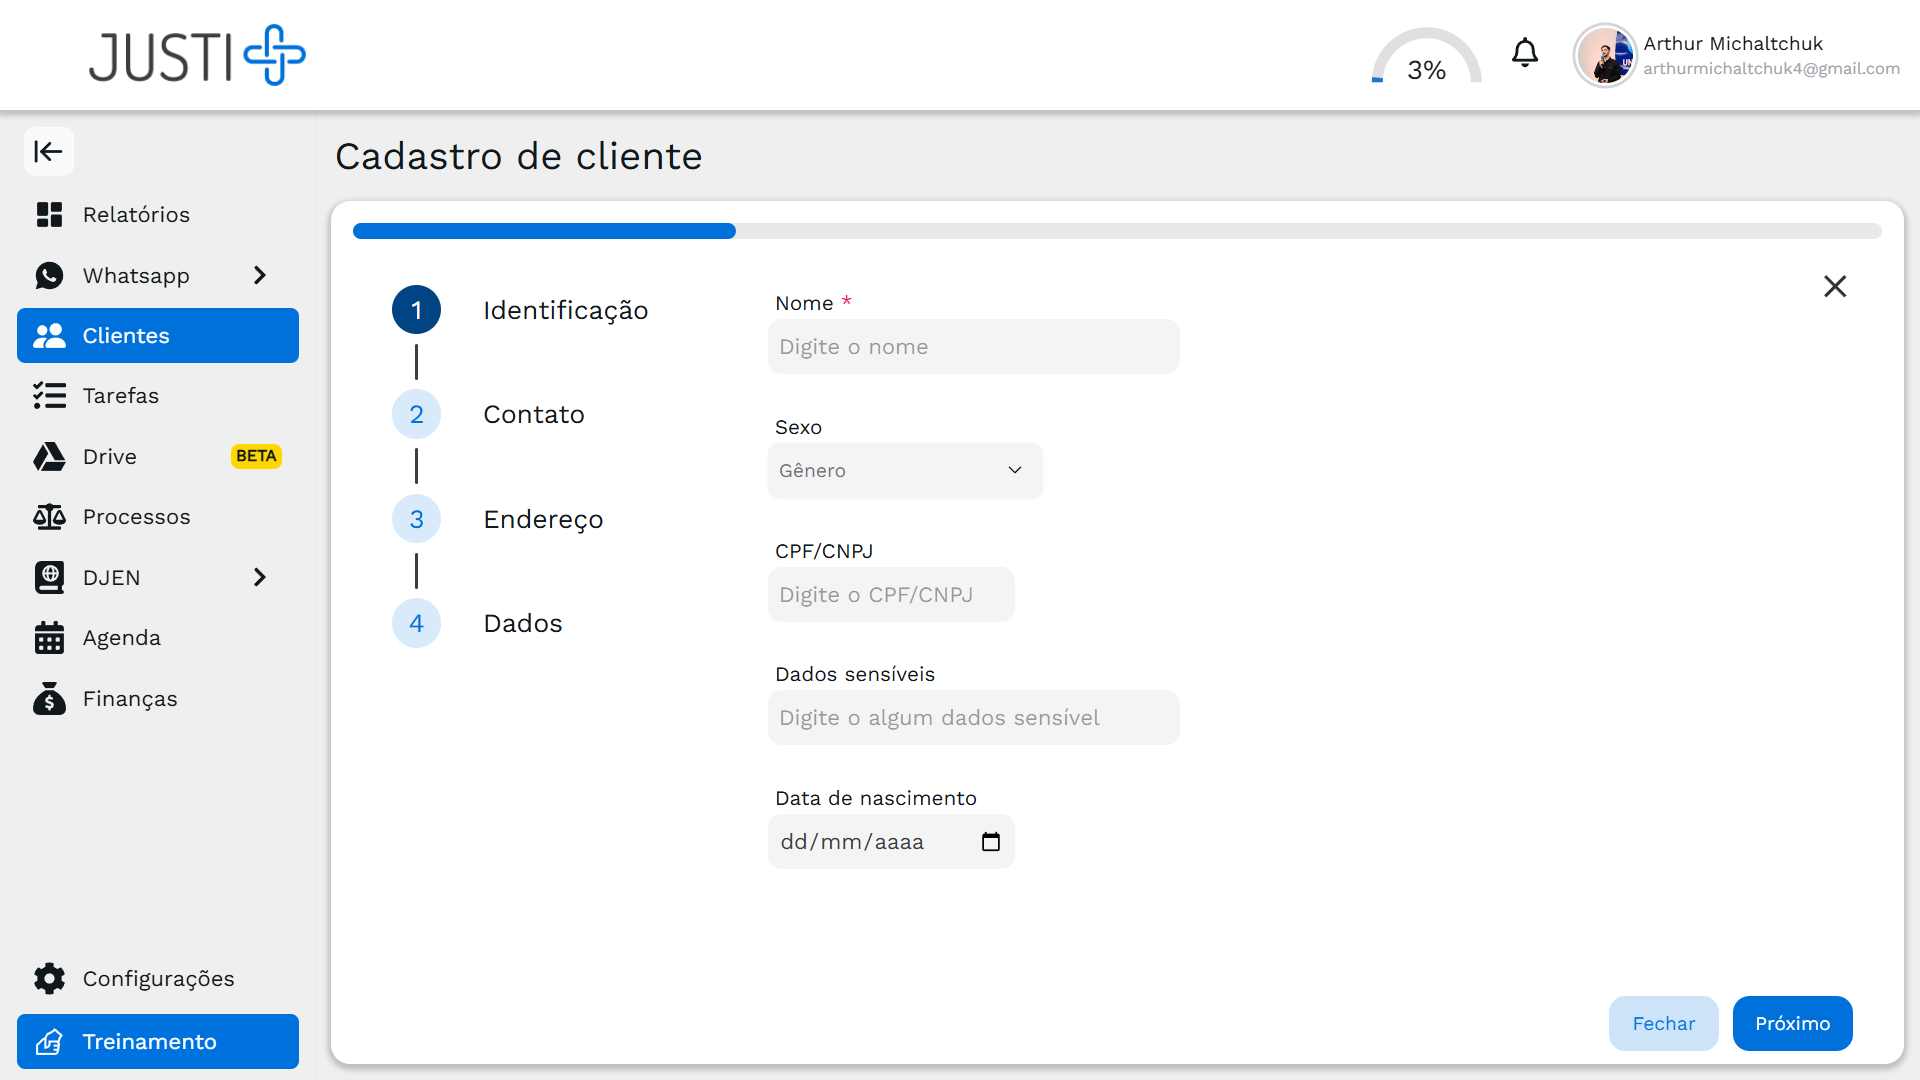Open Drive via its triangle icon
Image resolution: width=1920 pixels, height=1080 pixels.
(49, 457)
